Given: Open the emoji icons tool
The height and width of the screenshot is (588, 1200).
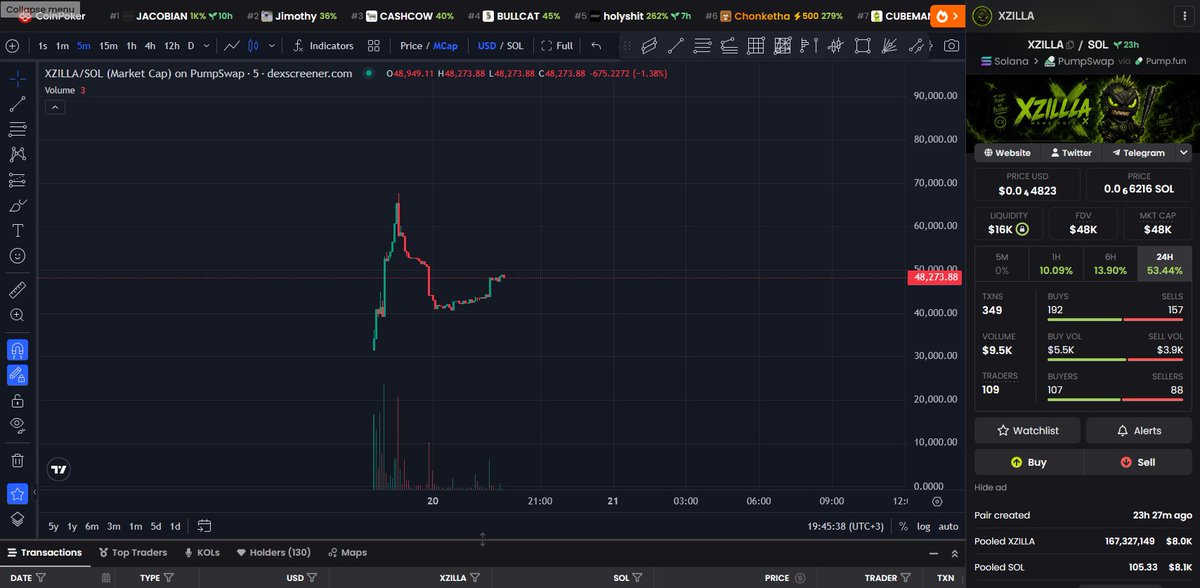Looking at the screenshot, I should [17, 257].
